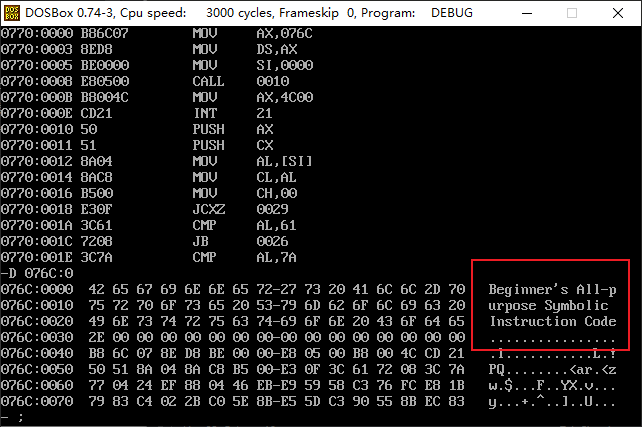Close the DOSBox window
Image resolution: width=642 pixels, height=427 pixels.
coord(618,13)
